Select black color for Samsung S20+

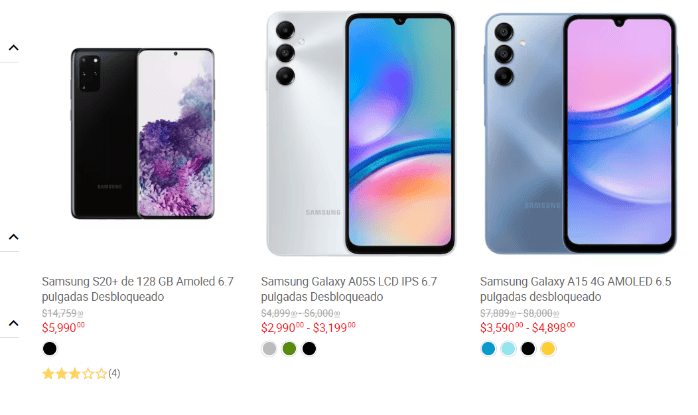(x=50, y=349)
